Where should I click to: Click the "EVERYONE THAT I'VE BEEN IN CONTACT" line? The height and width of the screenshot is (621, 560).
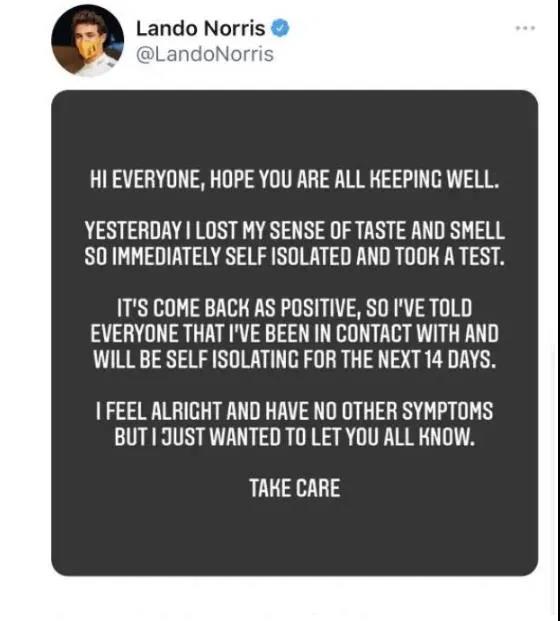[x=295, y=333]
